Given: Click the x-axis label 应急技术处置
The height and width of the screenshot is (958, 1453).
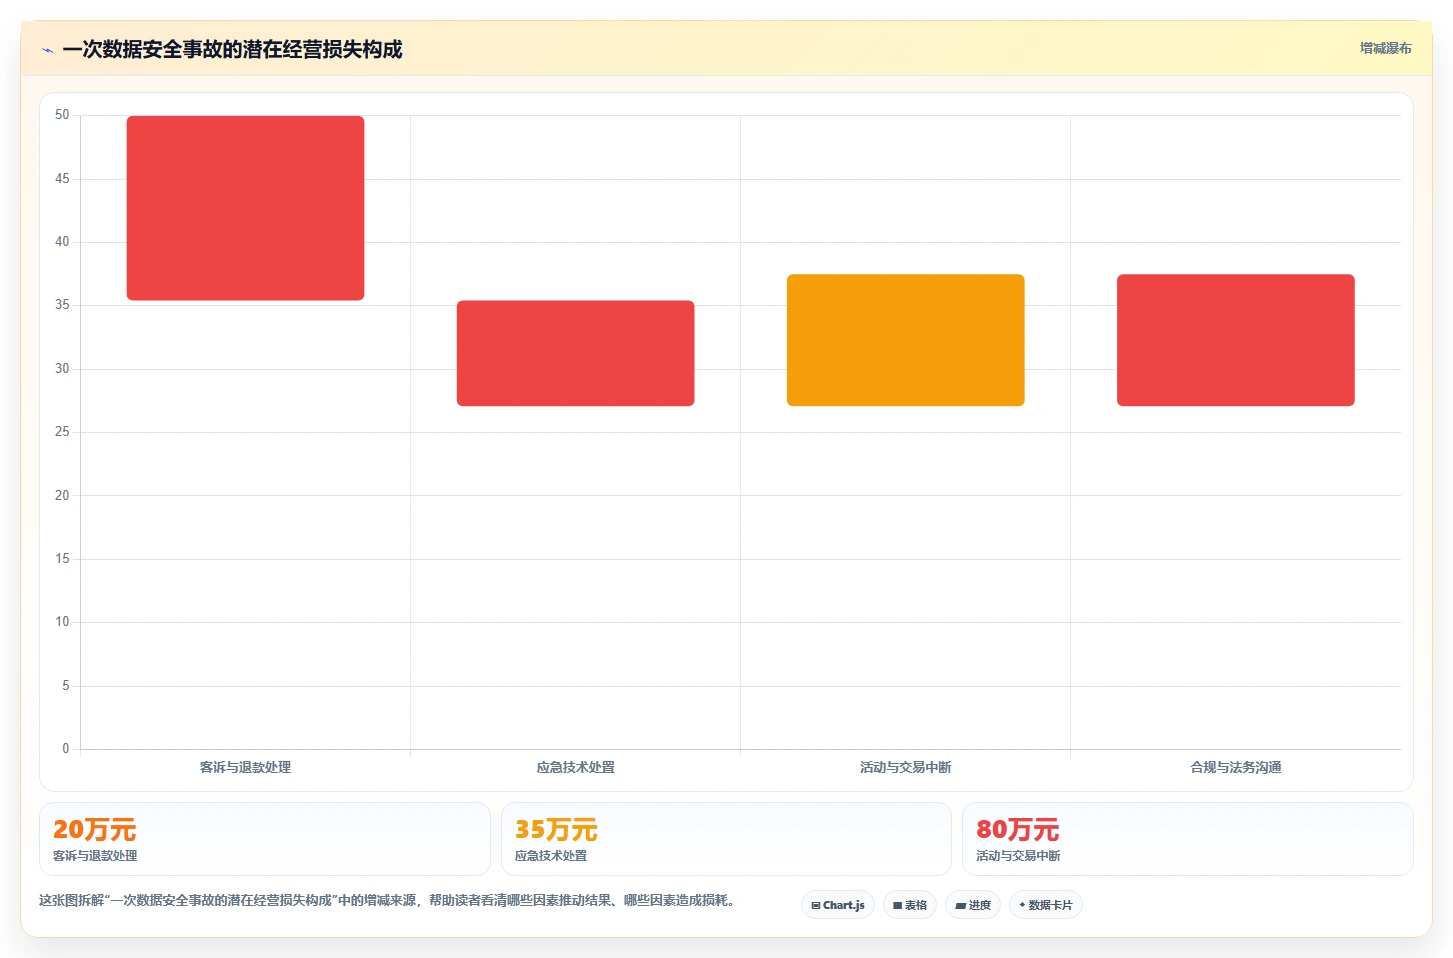Looking at the screenshot, I should point(575,767).
